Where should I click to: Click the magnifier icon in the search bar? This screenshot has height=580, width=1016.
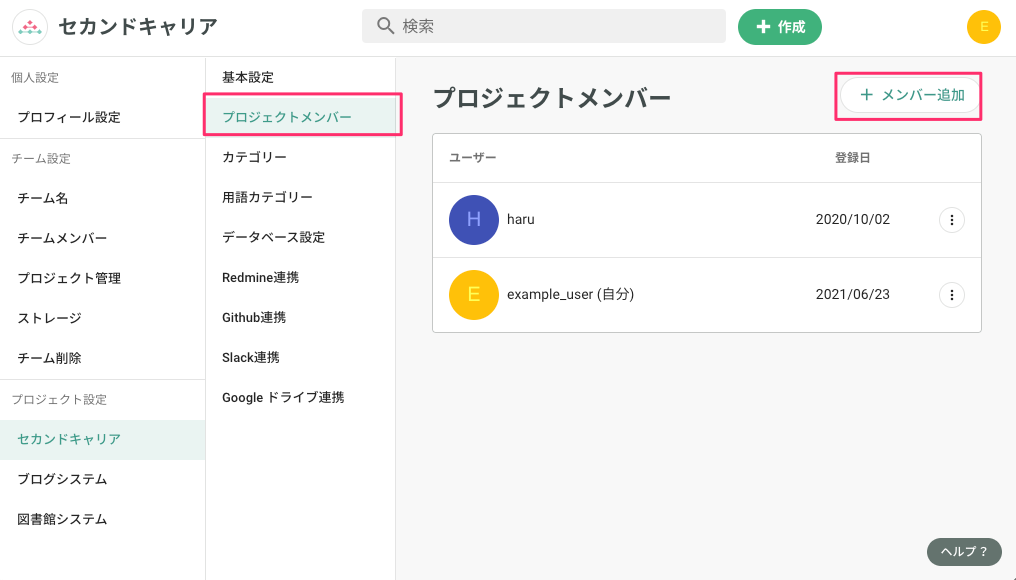click(x=385, y=26)
